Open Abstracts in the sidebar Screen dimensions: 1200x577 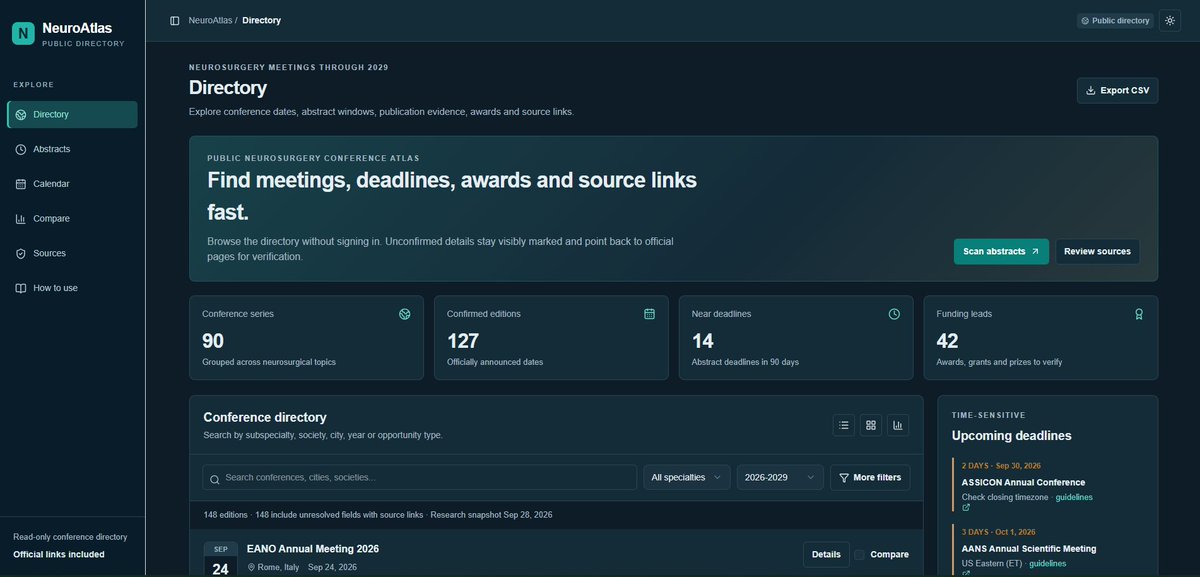(72, 149)
